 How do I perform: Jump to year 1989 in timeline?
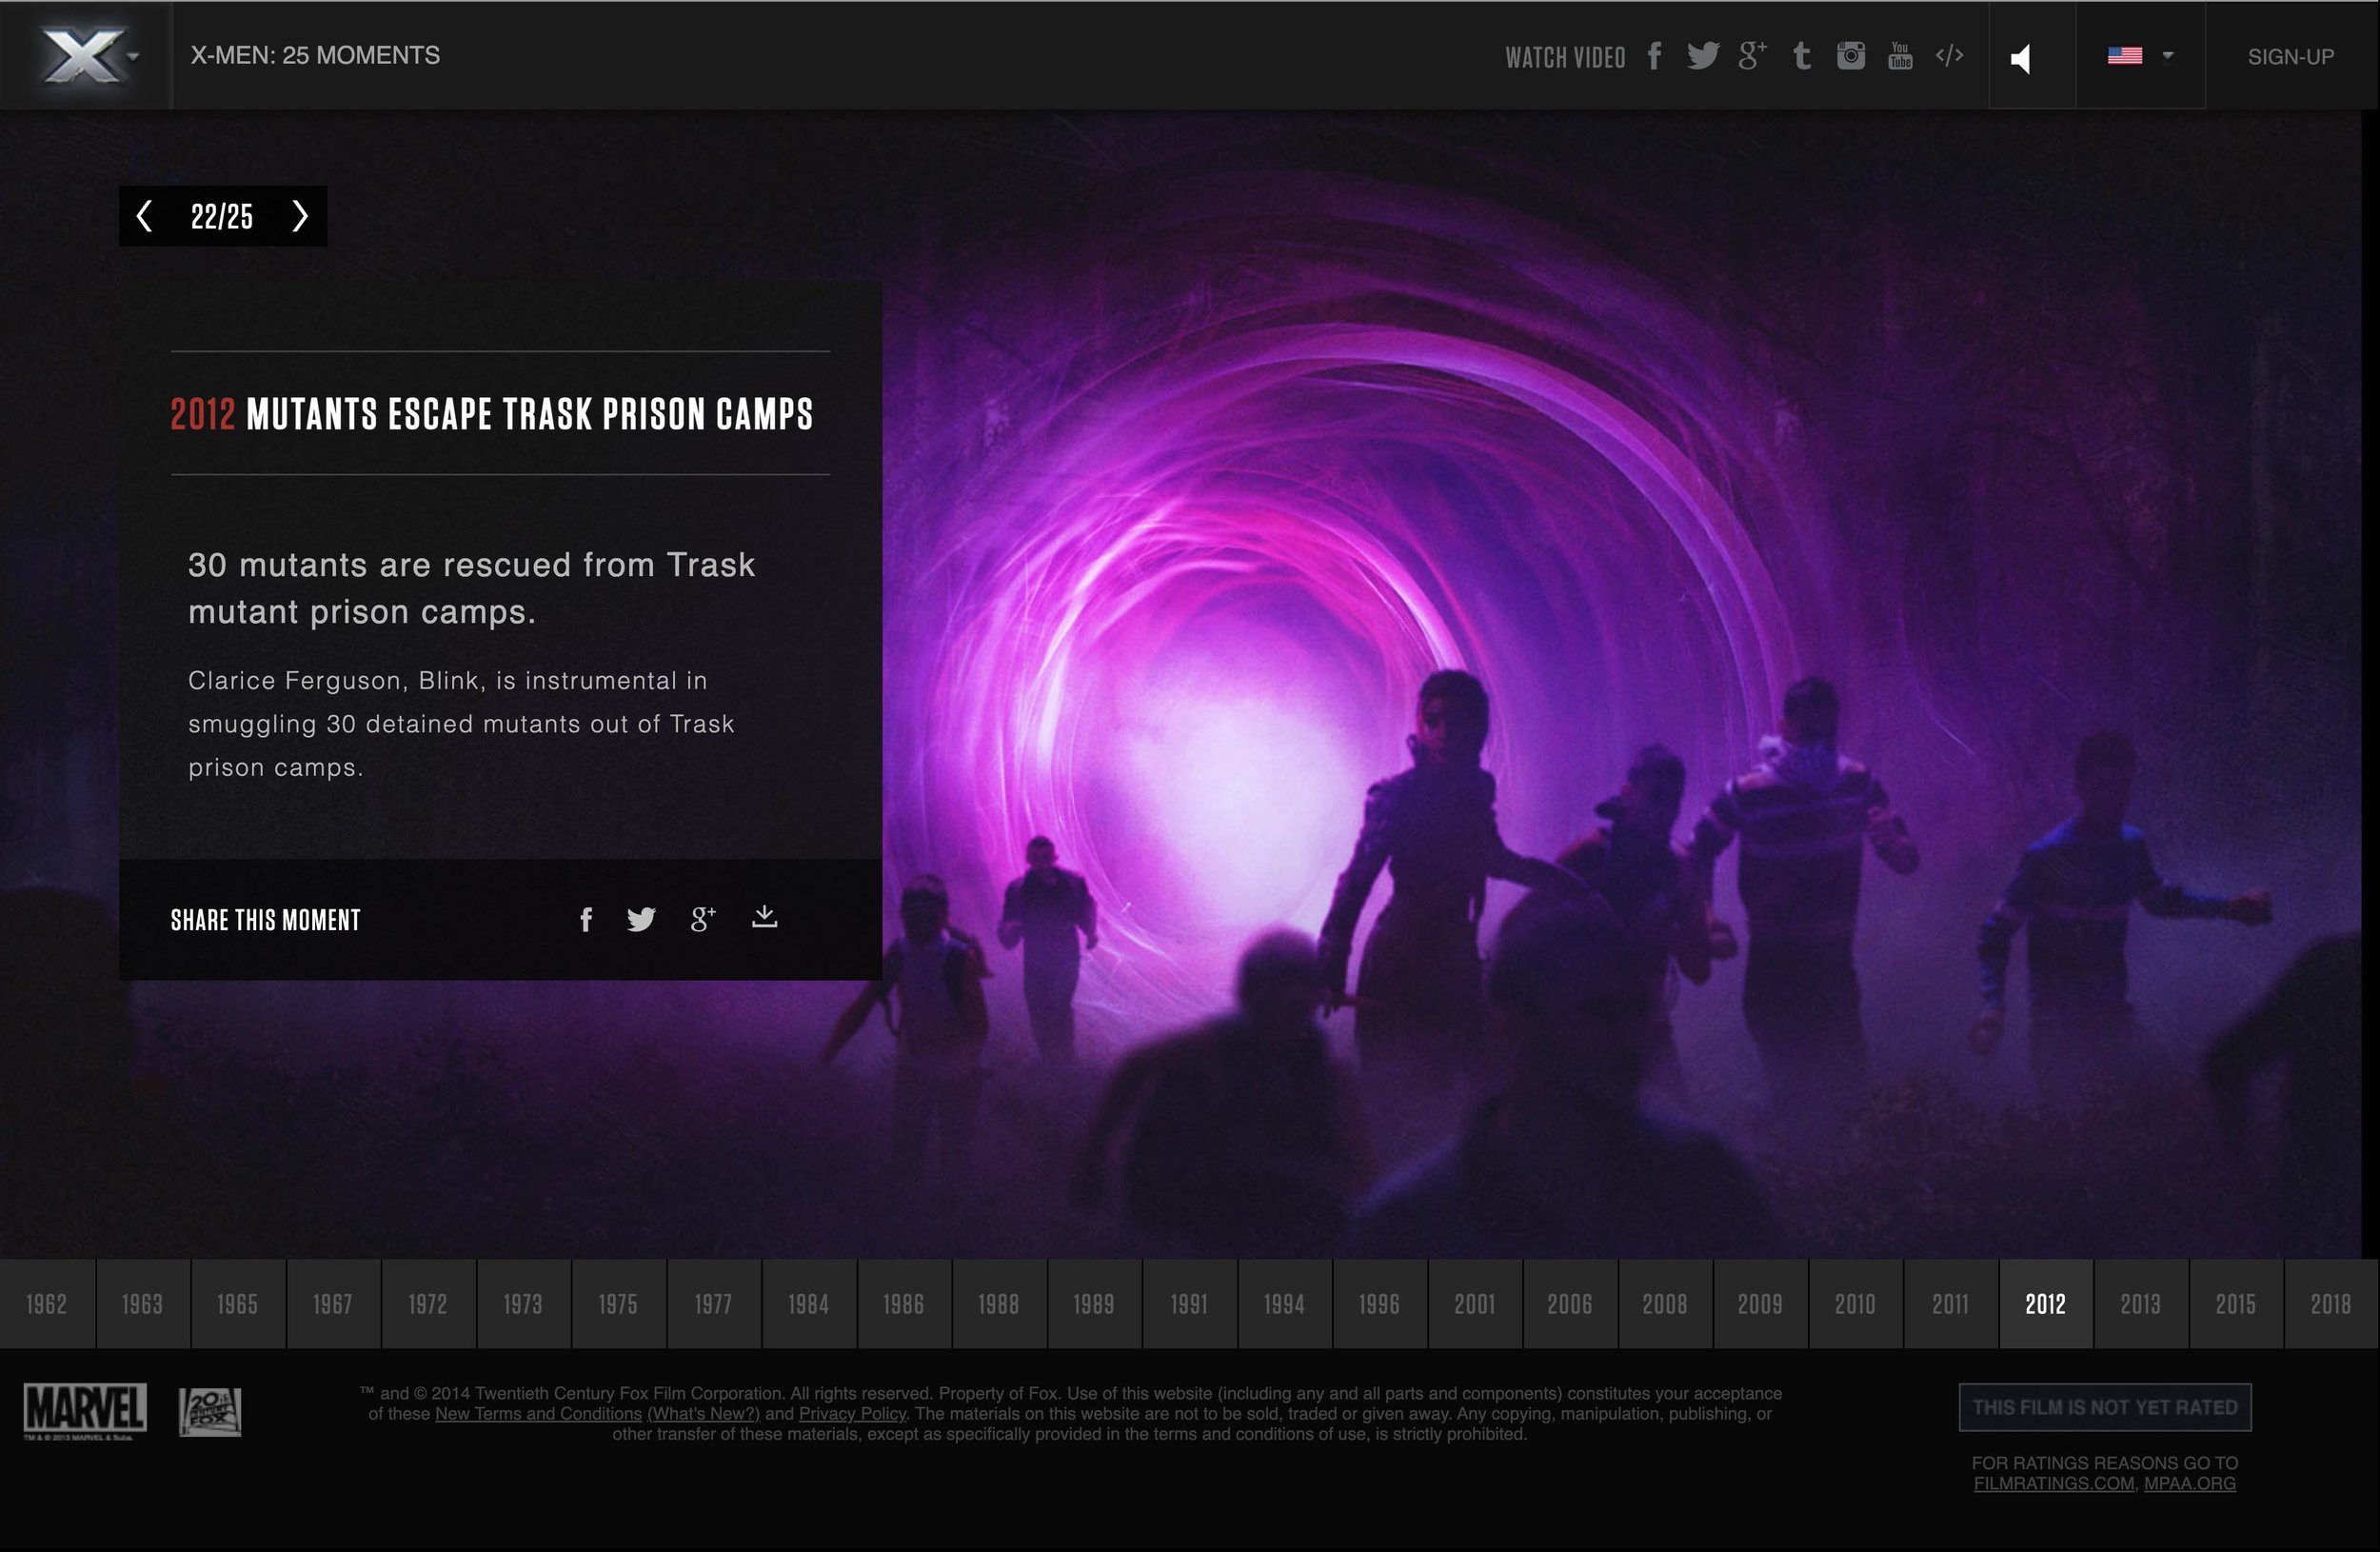[1094, 1304]
